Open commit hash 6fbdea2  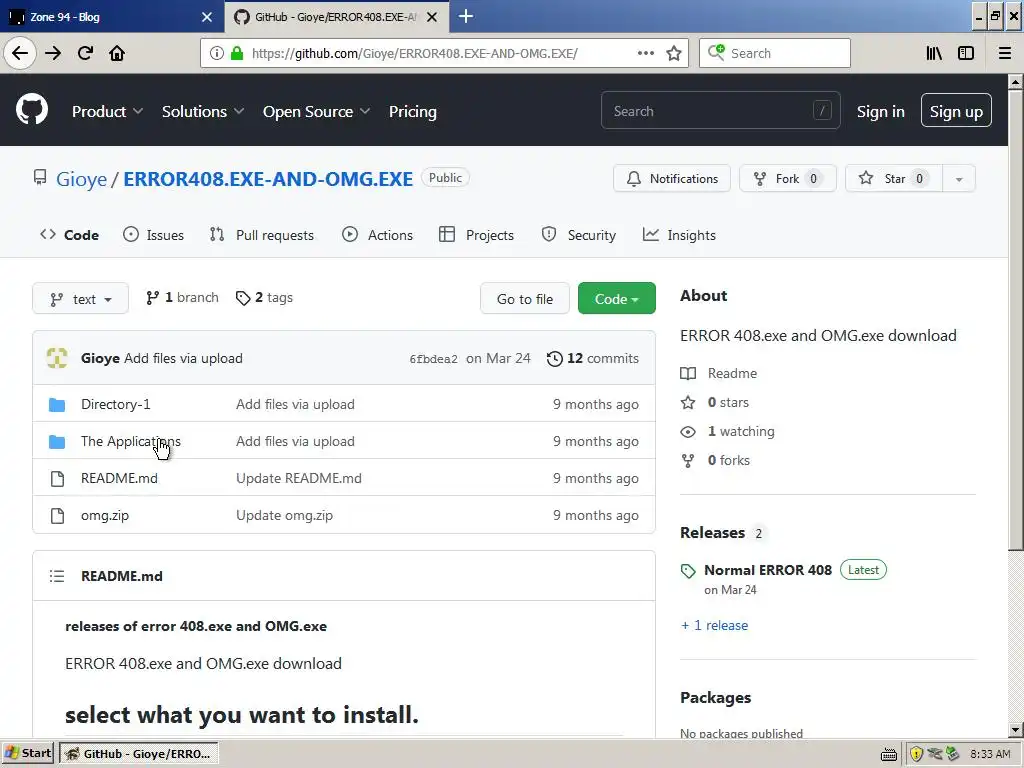[x=434, y=359]
